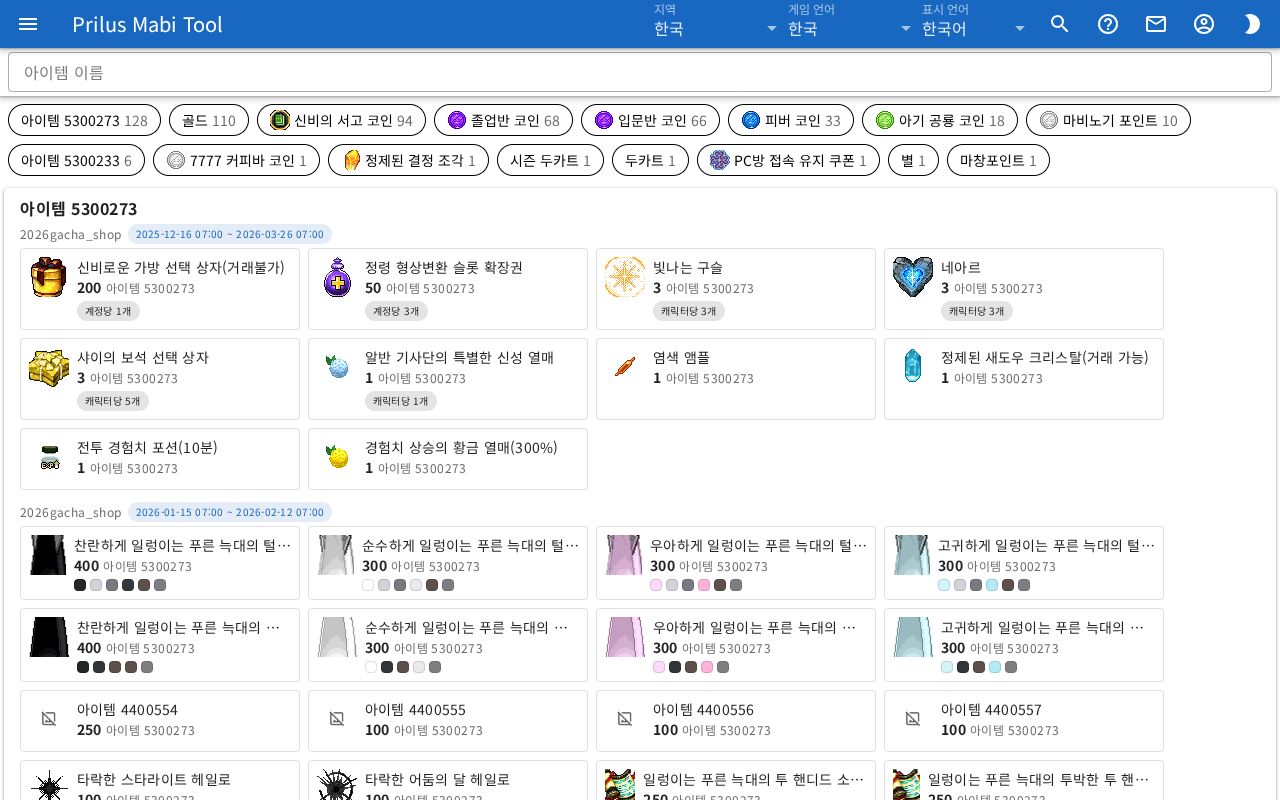Image resolution: width=1280 pixels, height=800 pixels.
Task: Open the hamburger navigation menu
Action: point(28,24)
